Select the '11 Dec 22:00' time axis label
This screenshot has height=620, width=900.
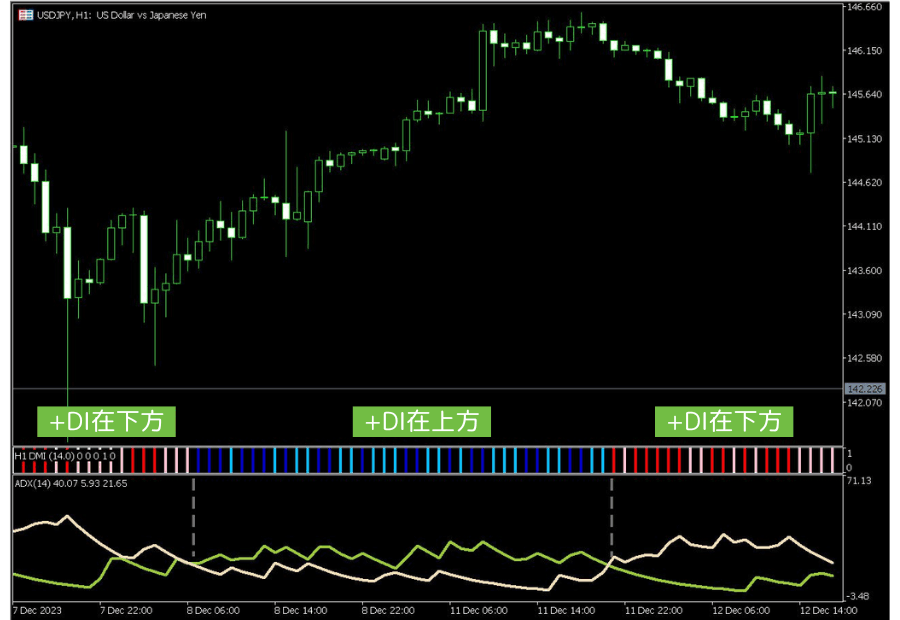pyautogui.click(x=654, y=610)
